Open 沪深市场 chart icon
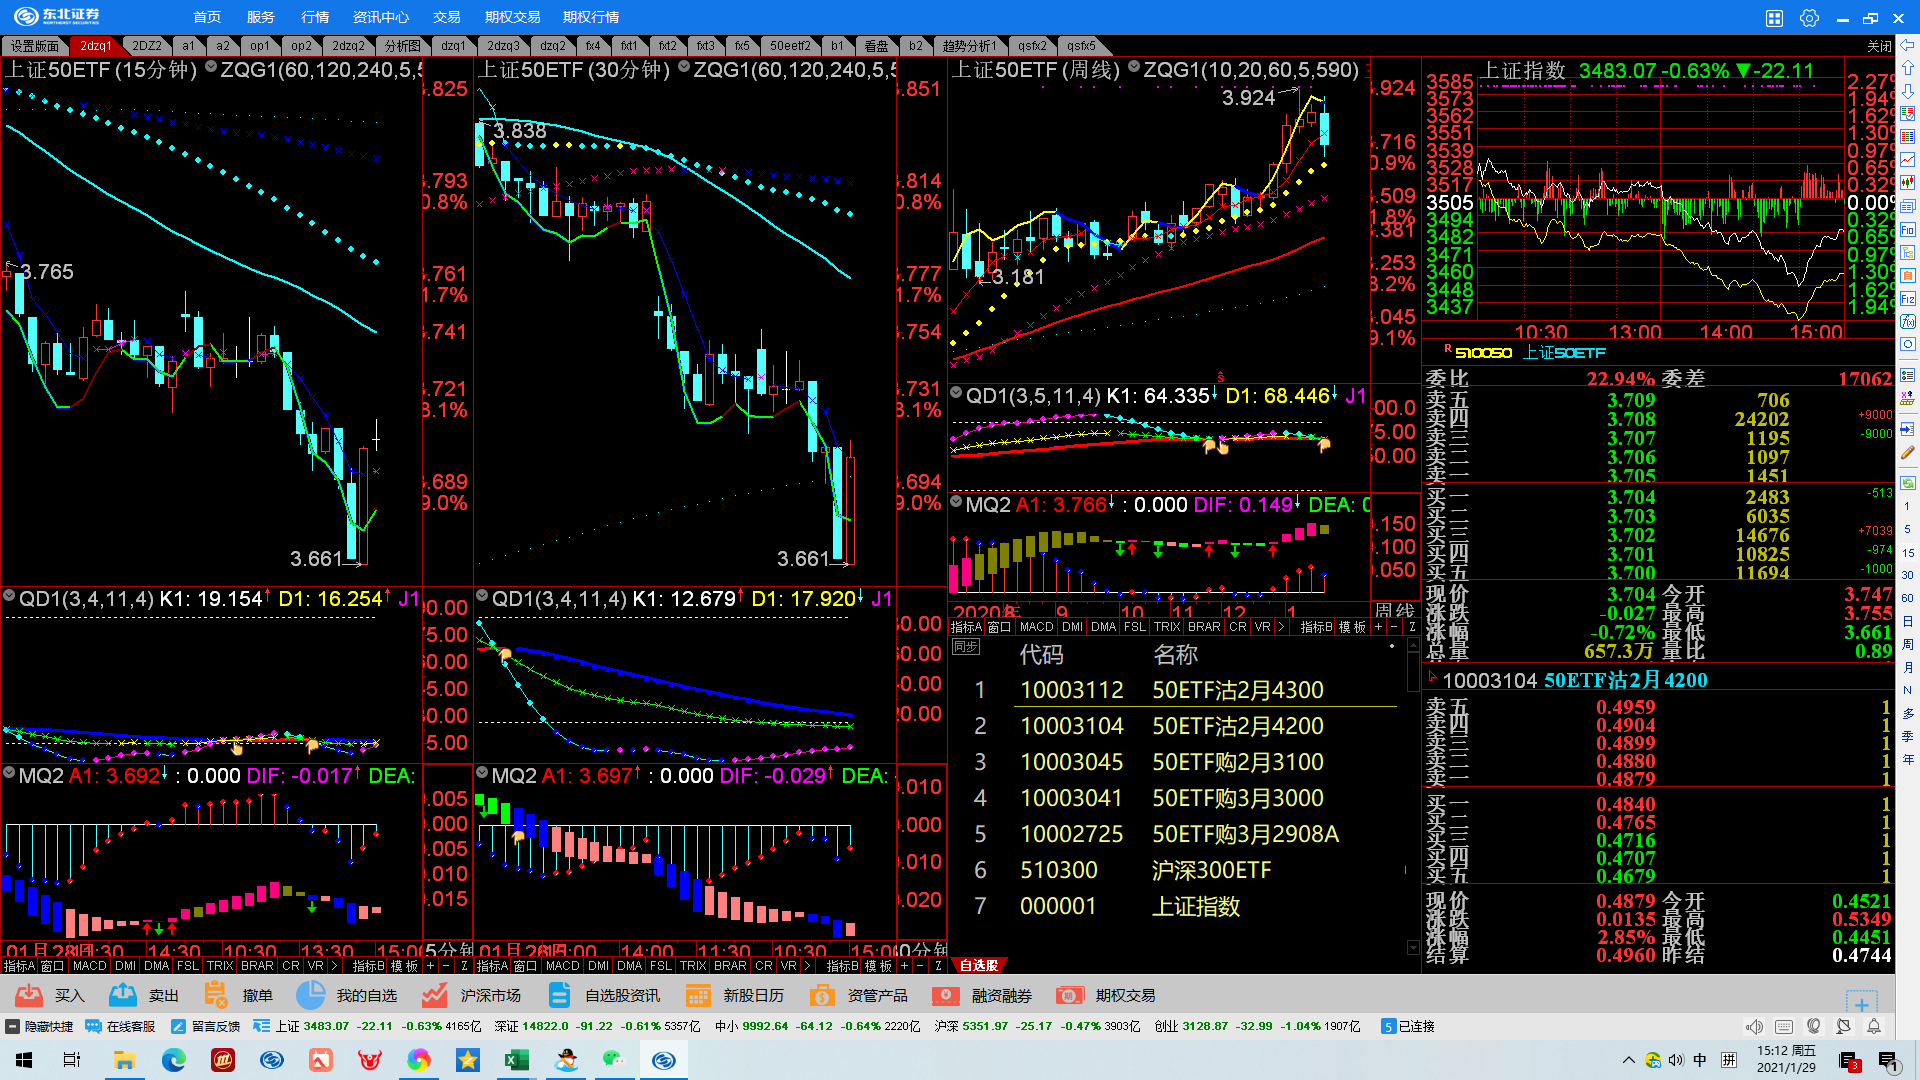Viewport: 1920px width, 1080px height. (434, 995)
